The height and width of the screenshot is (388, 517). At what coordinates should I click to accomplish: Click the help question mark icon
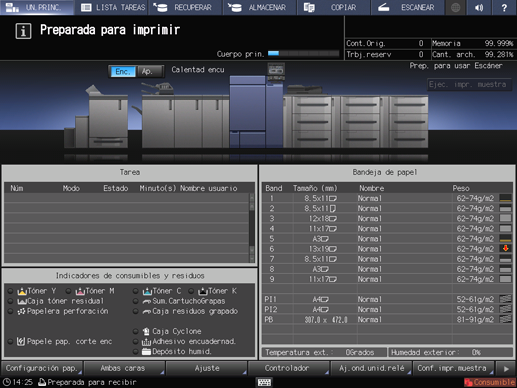[504, 7]
